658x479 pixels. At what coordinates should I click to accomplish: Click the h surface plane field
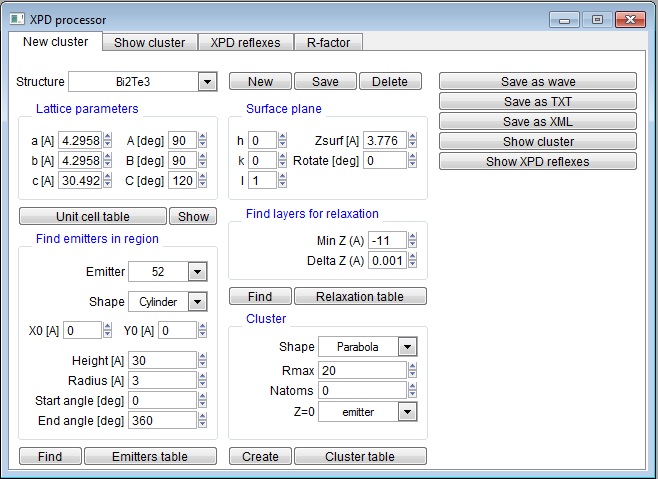(262, 140)
